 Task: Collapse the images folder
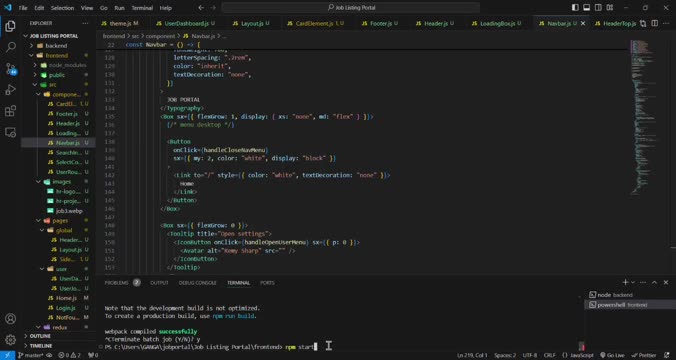click(x=61, y=182)
